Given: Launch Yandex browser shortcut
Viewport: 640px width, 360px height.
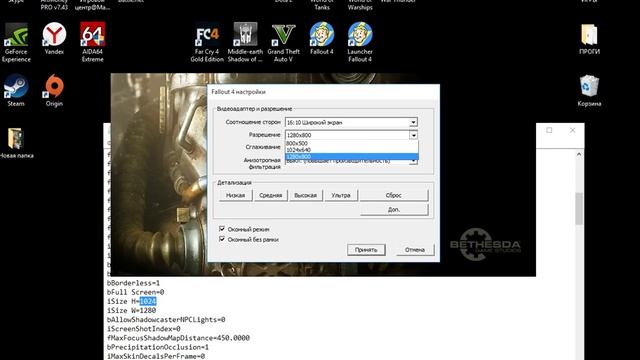Looking at the screenshot, I should [x=54, y=38].
